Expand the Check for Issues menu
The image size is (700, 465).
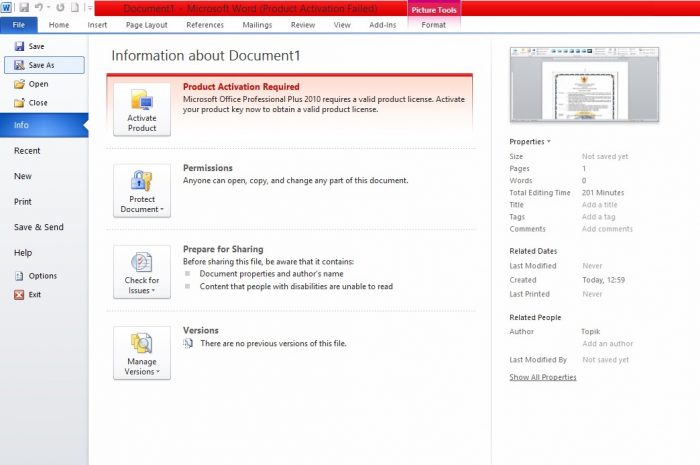(x=141, y=271)
